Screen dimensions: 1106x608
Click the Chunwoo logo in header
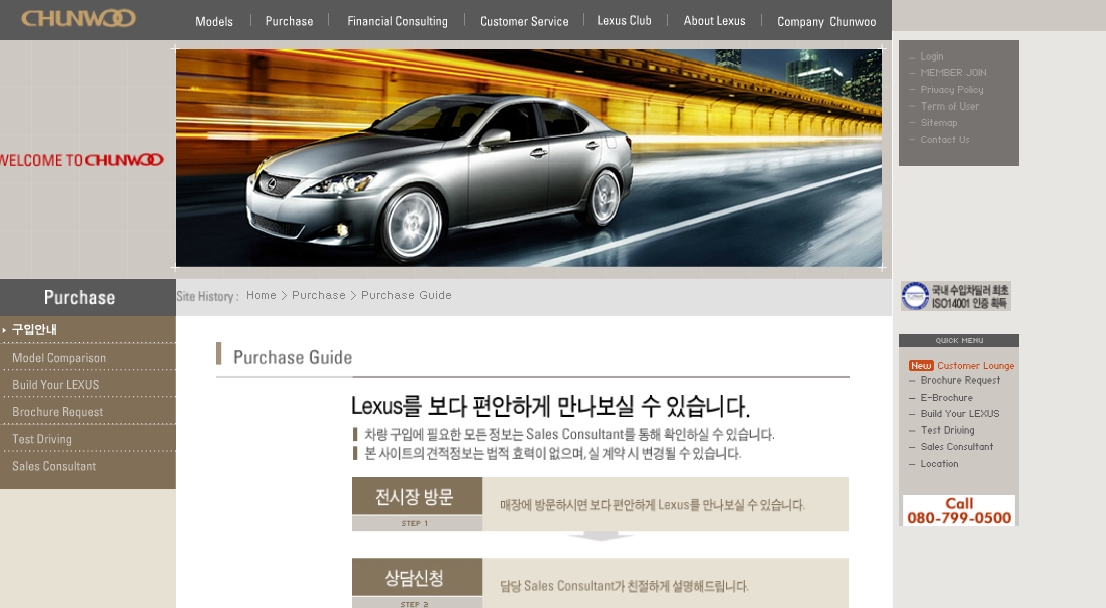tap(78, 18)
